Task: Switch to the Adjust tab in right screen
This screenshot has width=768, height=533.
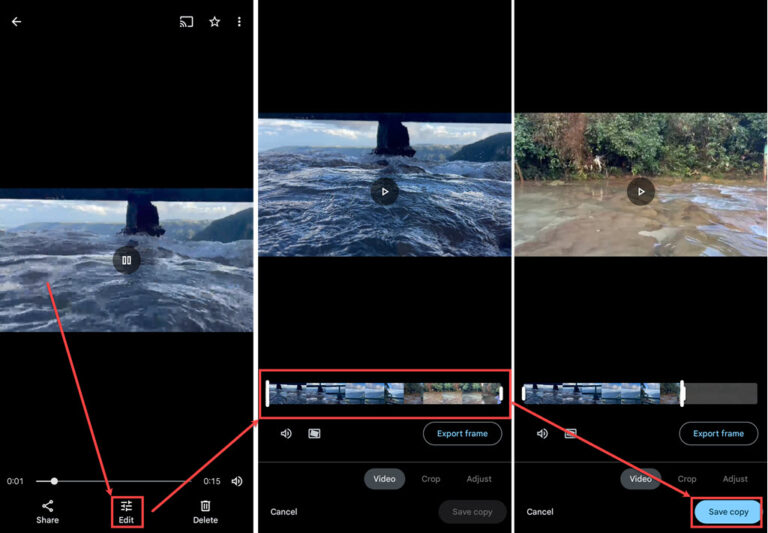Action: (735, 479)
